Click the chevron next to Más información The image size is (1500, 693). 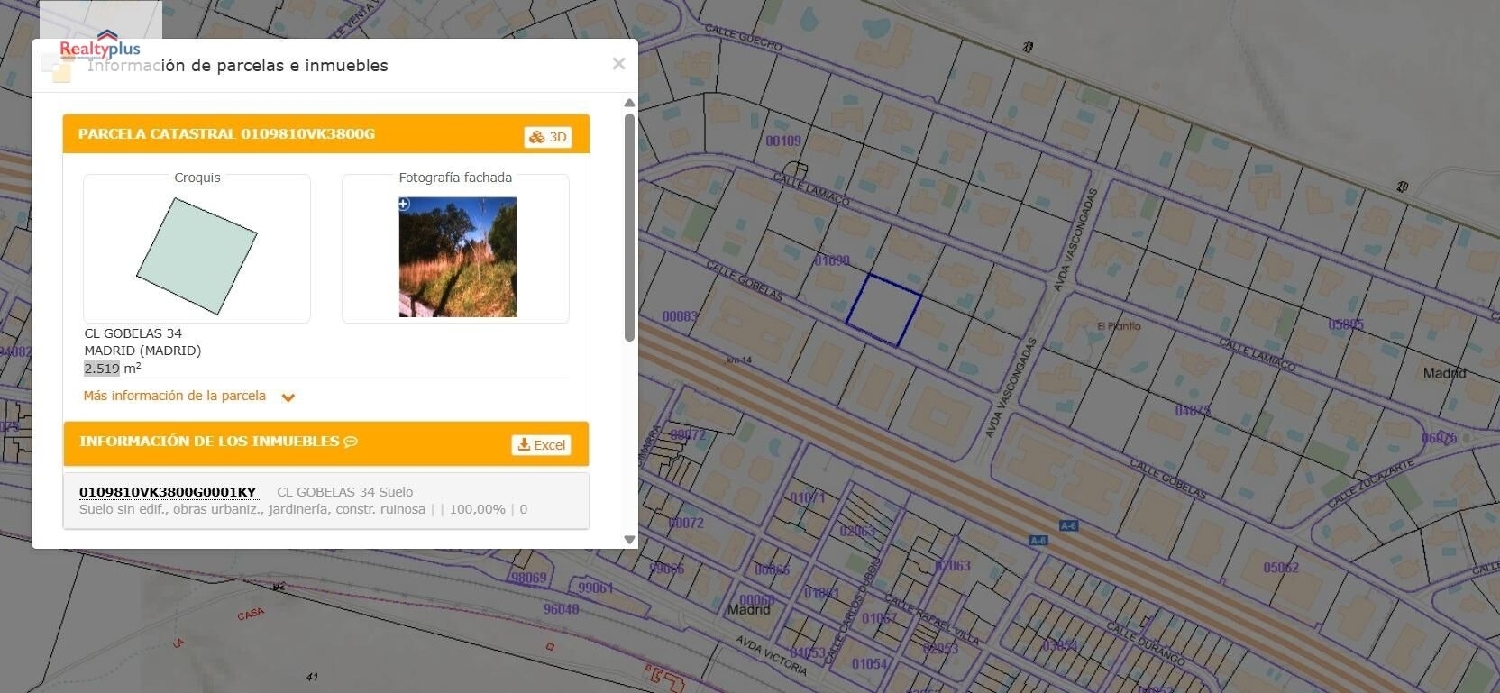coord(288,397)
